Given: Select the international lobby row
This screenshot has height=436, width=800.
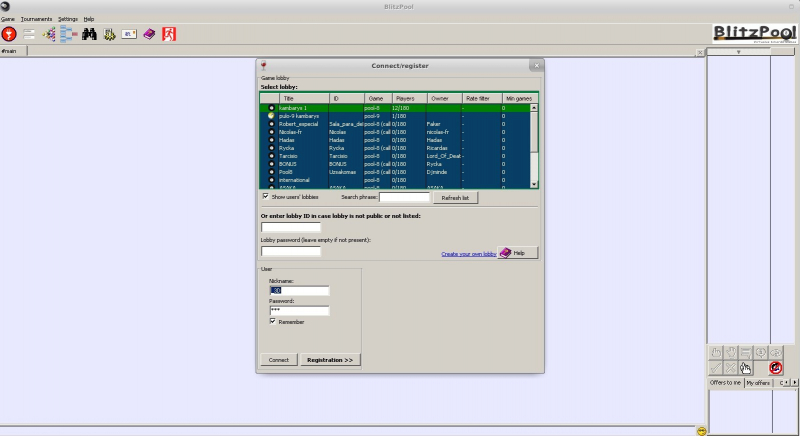Looking at the screenshot, I should (x=395, y=180).
